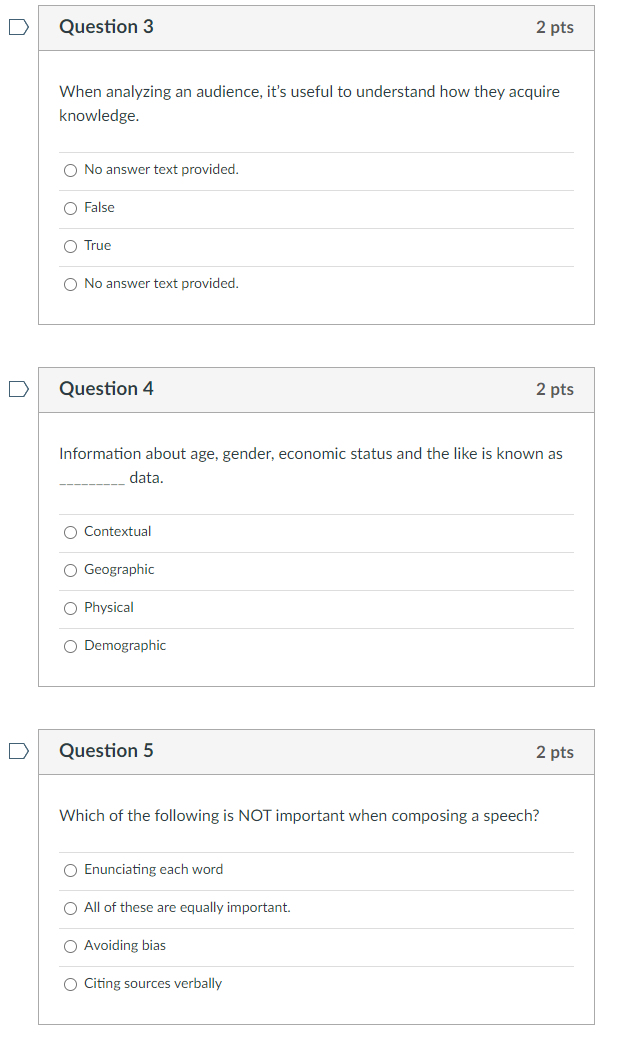This screenshot has height=1042, width=635.
Task: Choose Physical for Question 4
Action: [x=70, y=608]
